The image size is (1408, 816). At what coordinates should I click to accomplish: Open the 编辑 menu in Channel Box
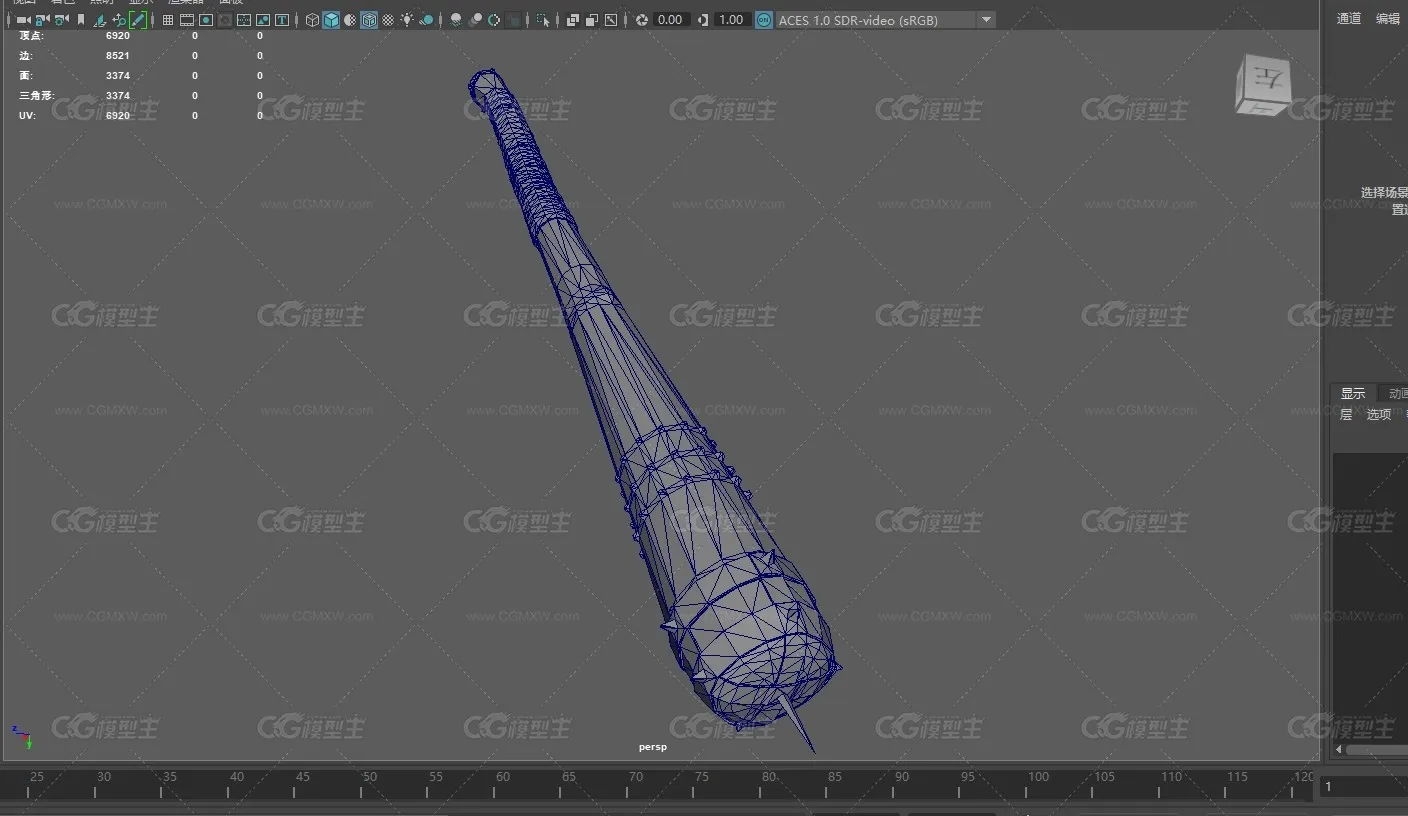click(x=1388, y=18)
